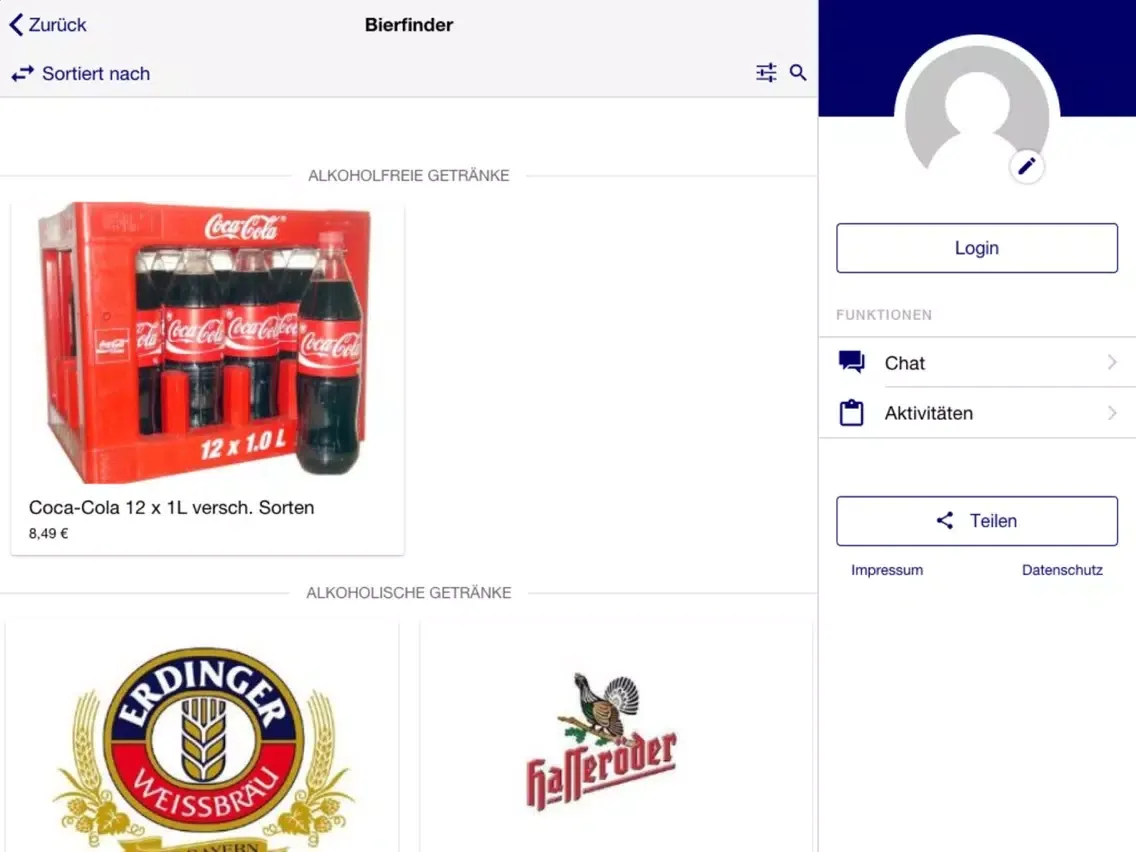Click the Chat speech bubbles icon
This screenshot has width=1136, height=852.
[851, 362]
